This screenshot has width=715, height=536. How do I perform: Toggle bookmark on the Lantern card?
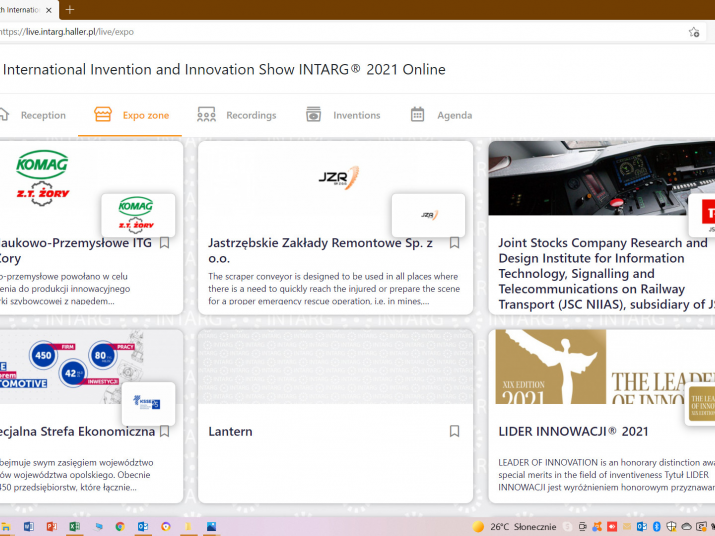(x=454, y=432)
